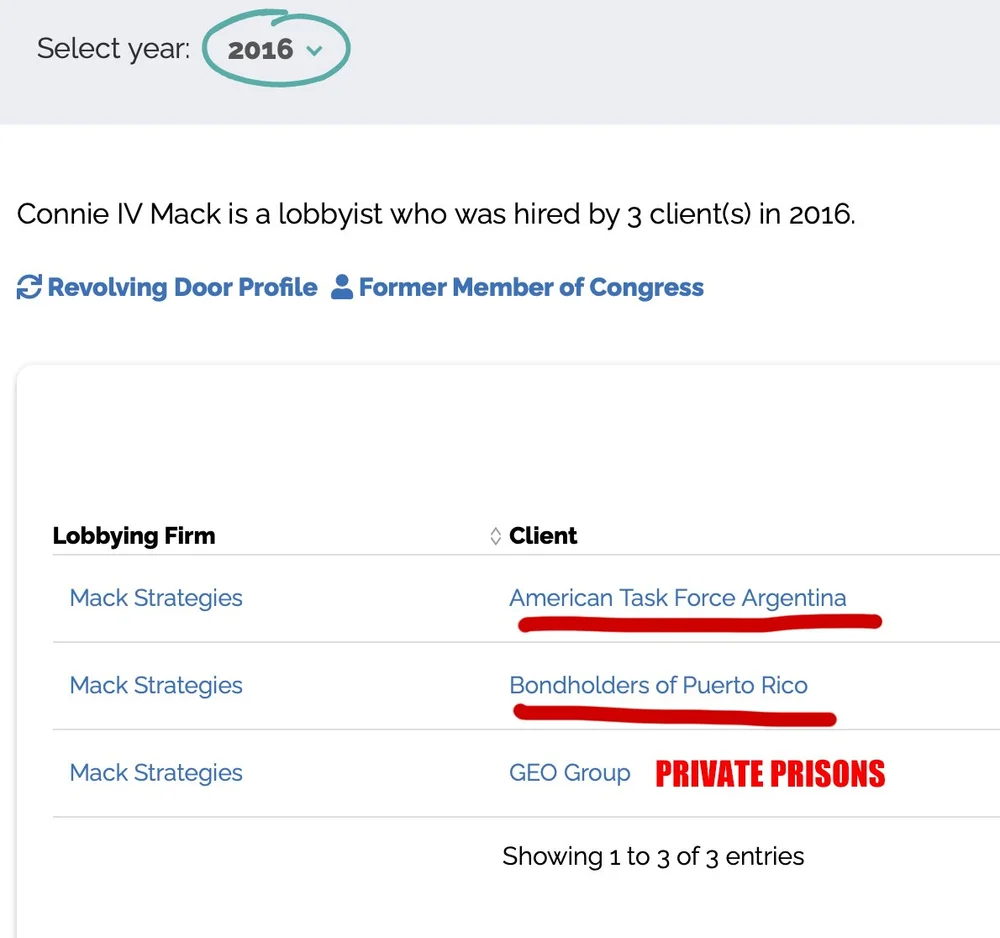Click the Showing 1 to 3 entries text
Viewport: 1000px width, 938px height.
[653, 856]
